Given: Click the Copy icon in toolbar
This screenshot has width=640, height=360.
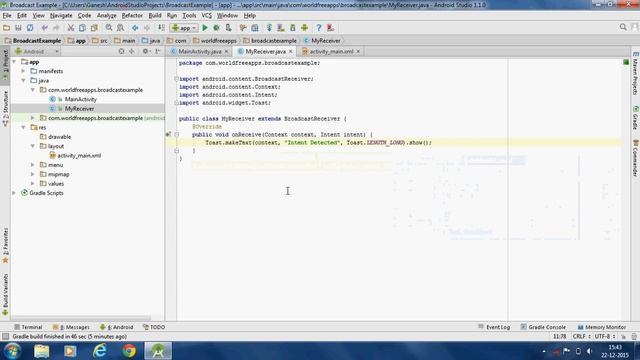Looking at the screenshot, I should (x=82, y=28).
